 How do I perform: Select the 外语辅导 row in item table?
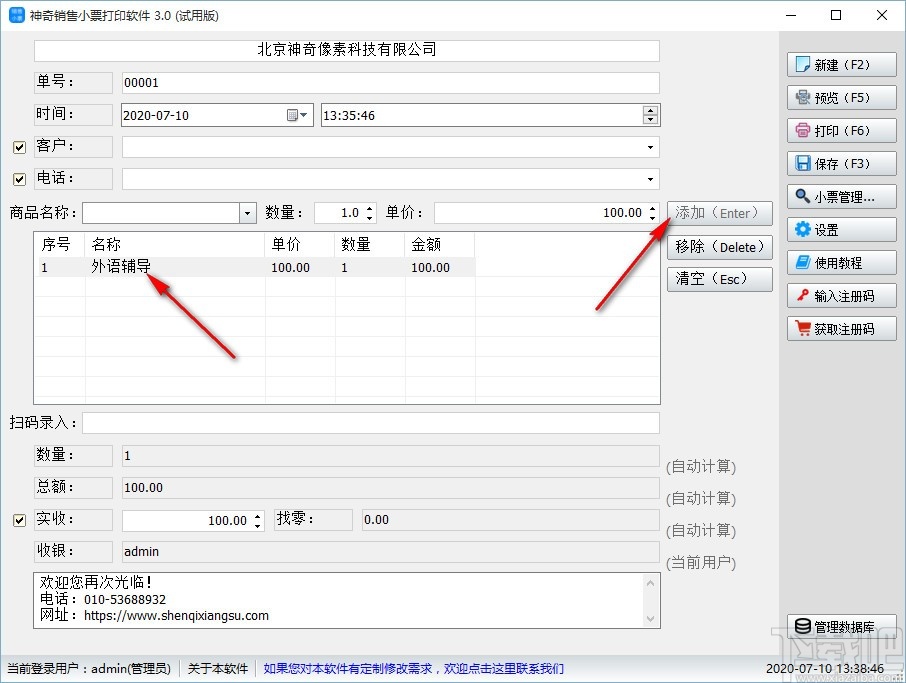click(x=254, y=267)
